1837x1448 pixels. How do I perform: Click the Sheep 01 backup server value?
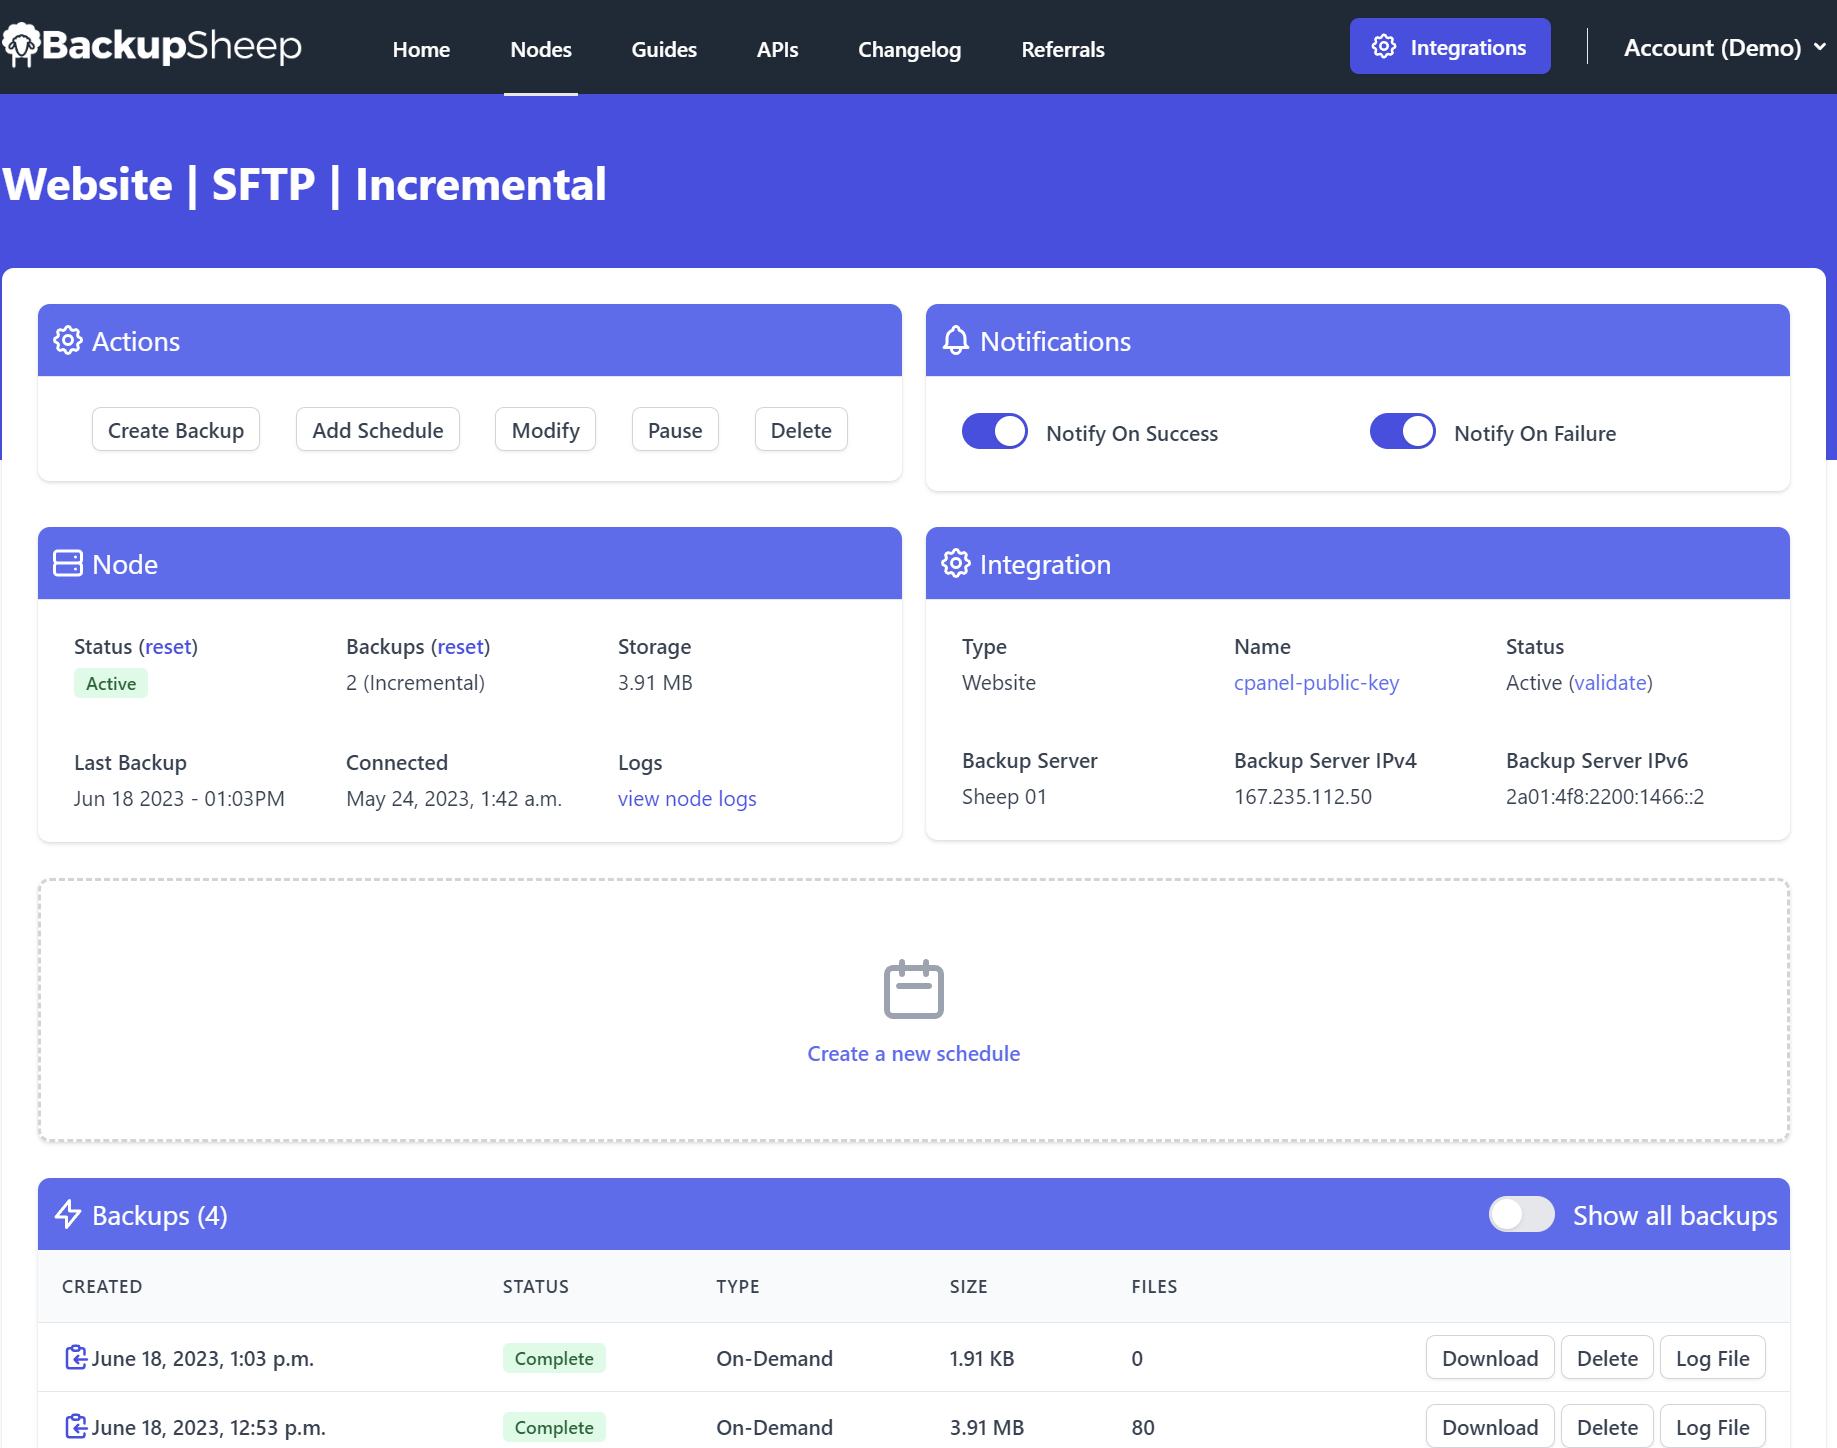coord(1004,796)
